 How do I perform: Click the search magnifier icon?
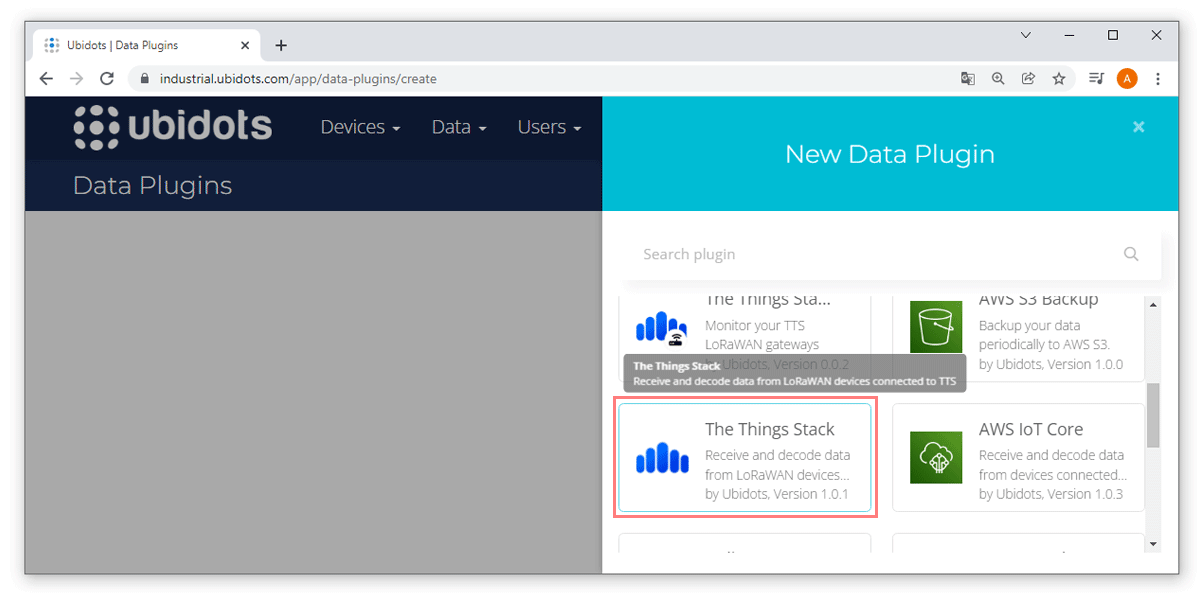tap(1131, 254)
